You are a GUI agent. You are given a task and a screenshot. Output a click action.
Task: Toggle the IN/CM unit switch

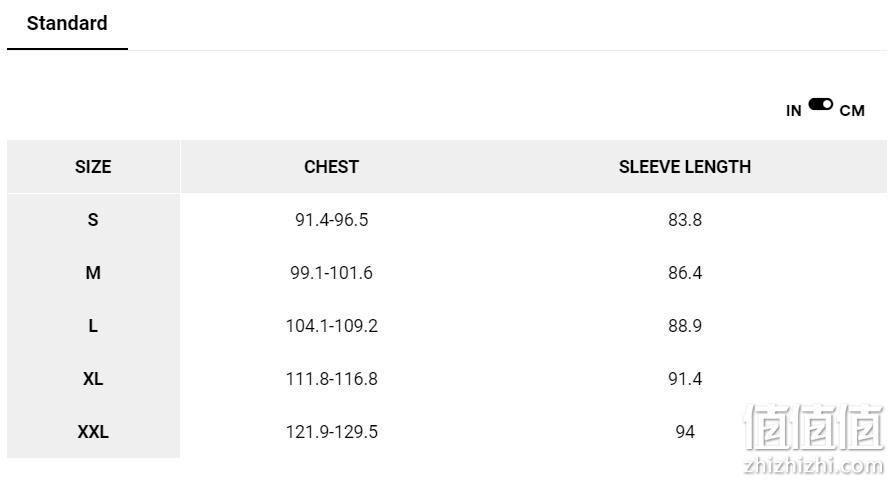click(x=820, y=104)
